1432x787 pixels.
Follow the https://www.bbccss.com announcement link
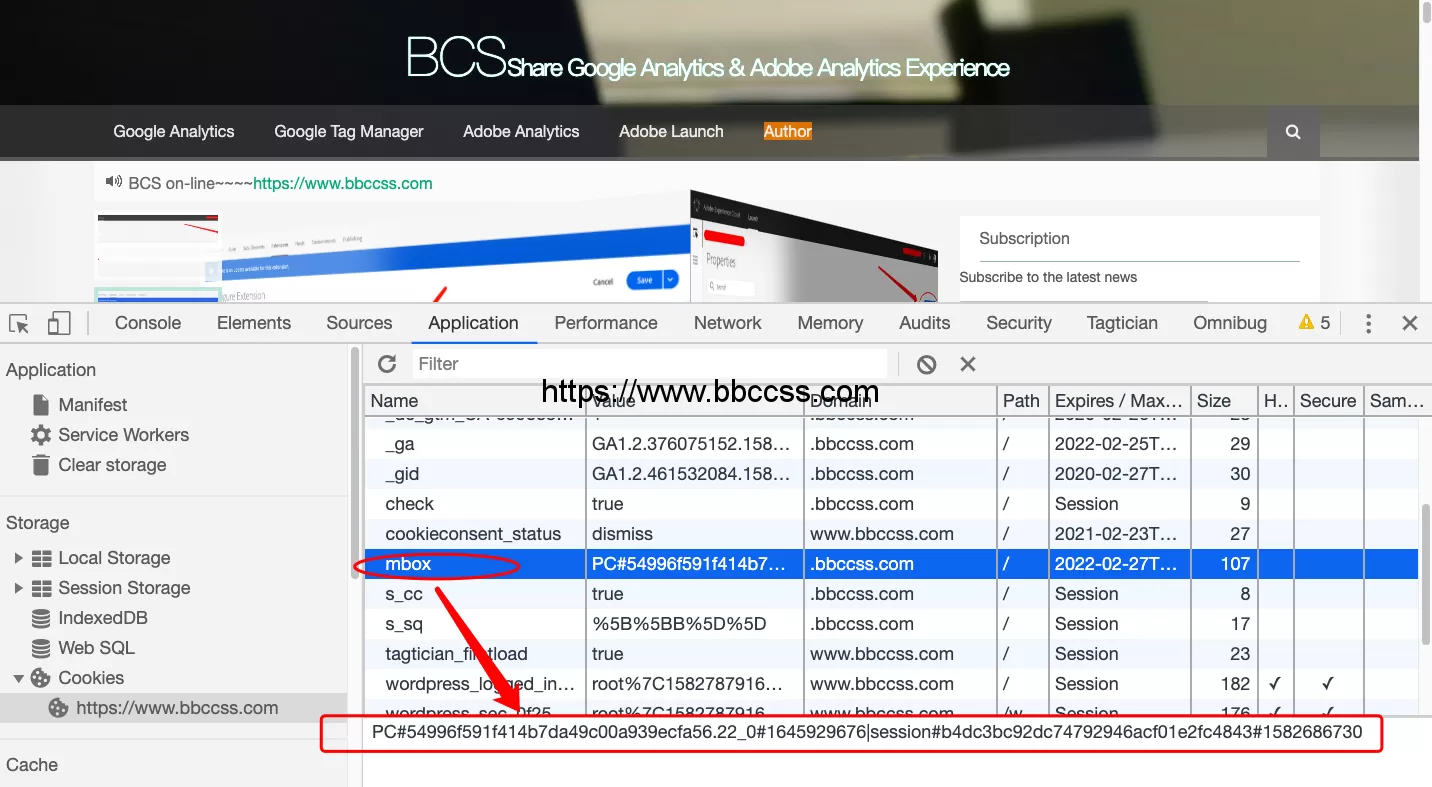coord(343,183)
